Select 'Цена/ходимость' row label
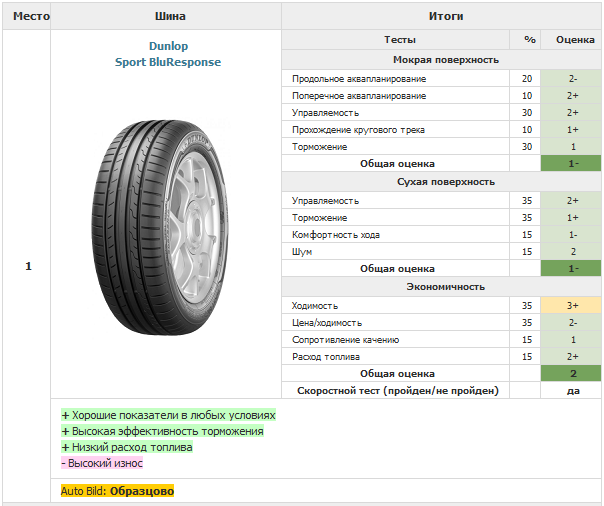 (x=327, y=323)
